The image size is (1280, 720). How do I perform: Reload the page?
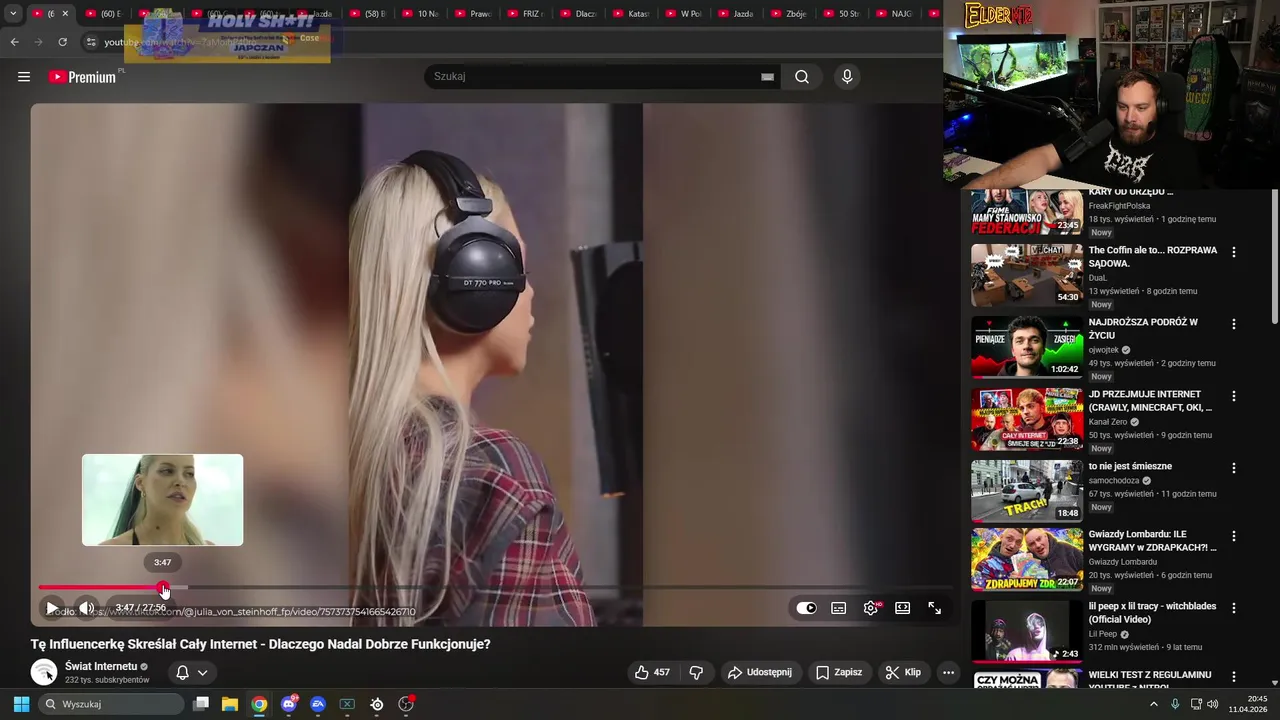62,42
